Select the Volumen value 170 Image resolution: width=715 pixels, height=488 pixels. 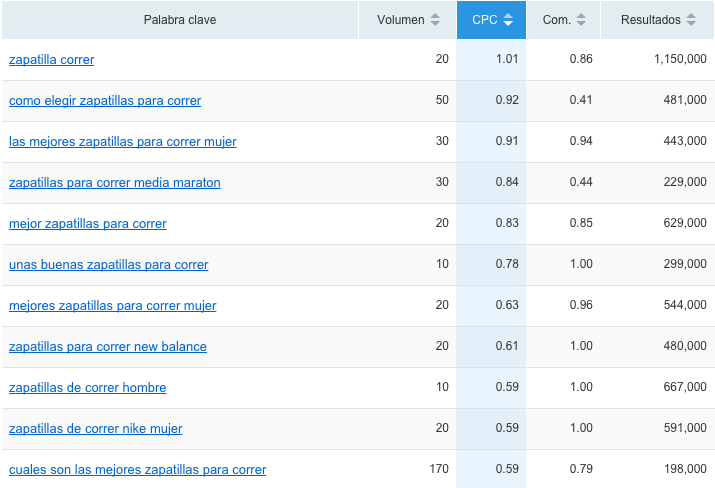pyautogui.click(x=439, y=469)
